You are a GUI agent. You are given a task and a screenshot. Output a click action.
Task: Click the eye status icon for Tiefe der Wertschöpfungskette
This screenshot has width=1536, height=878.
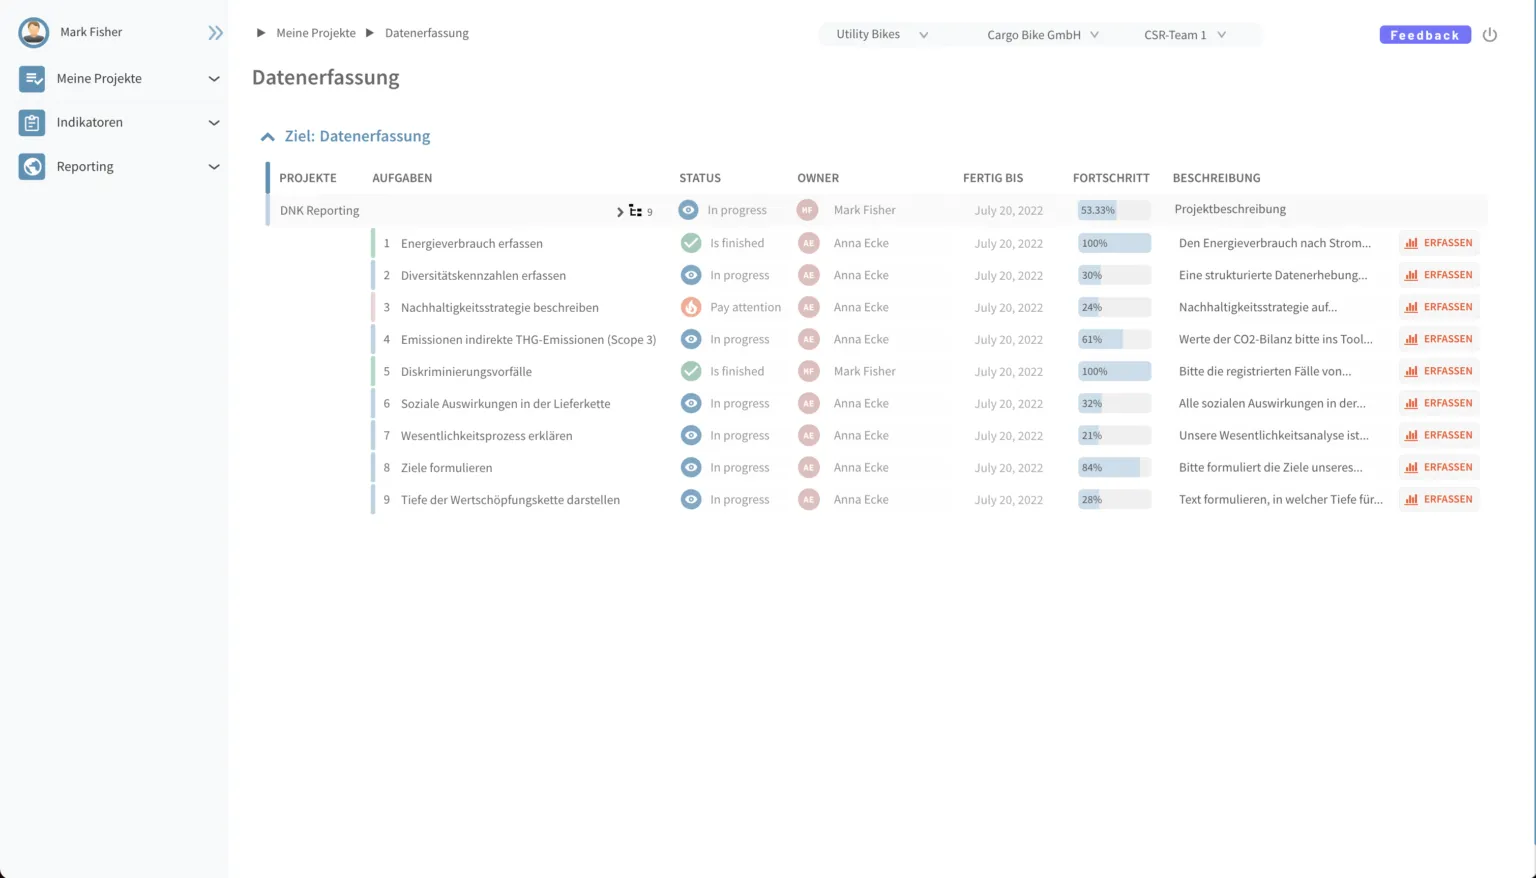(691, 499)
